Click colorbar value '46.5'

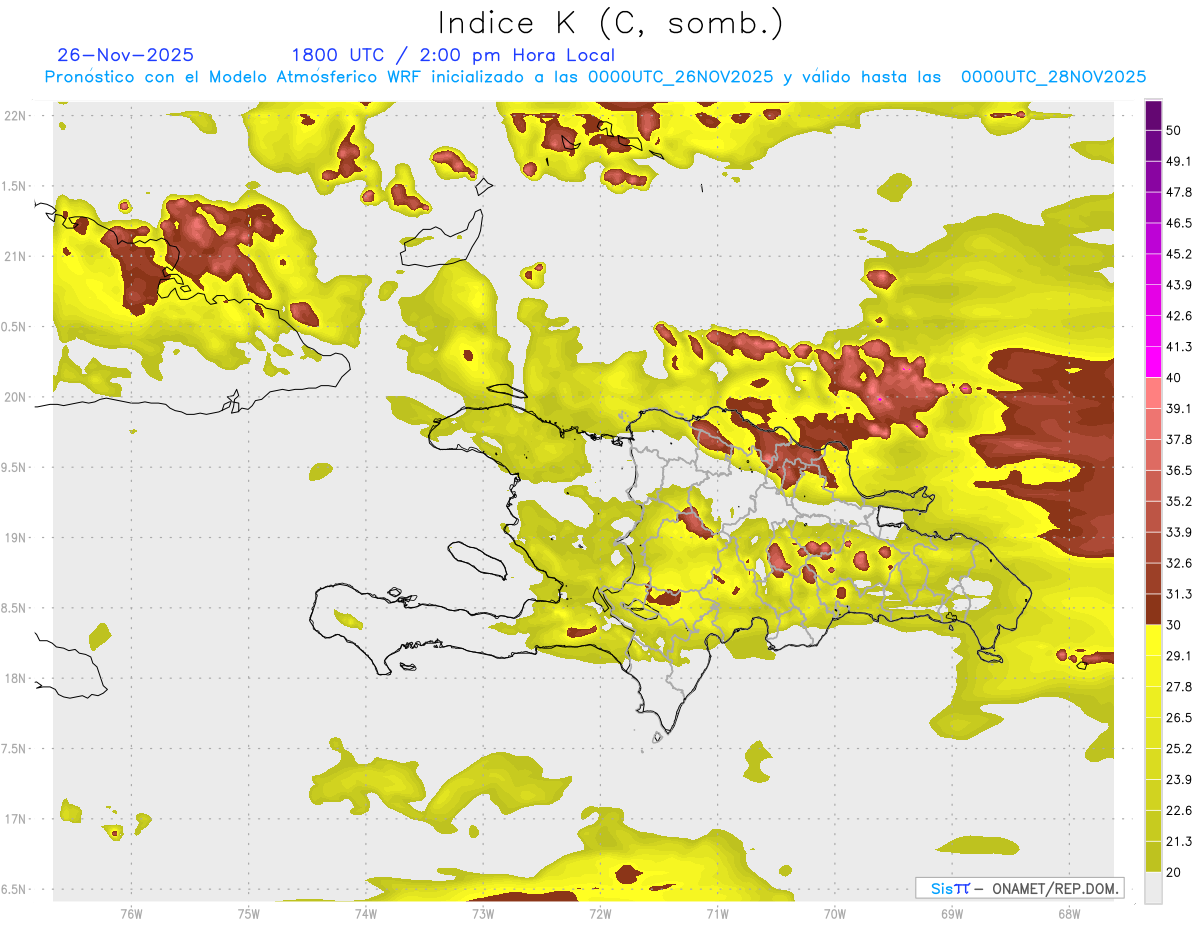1179,223
